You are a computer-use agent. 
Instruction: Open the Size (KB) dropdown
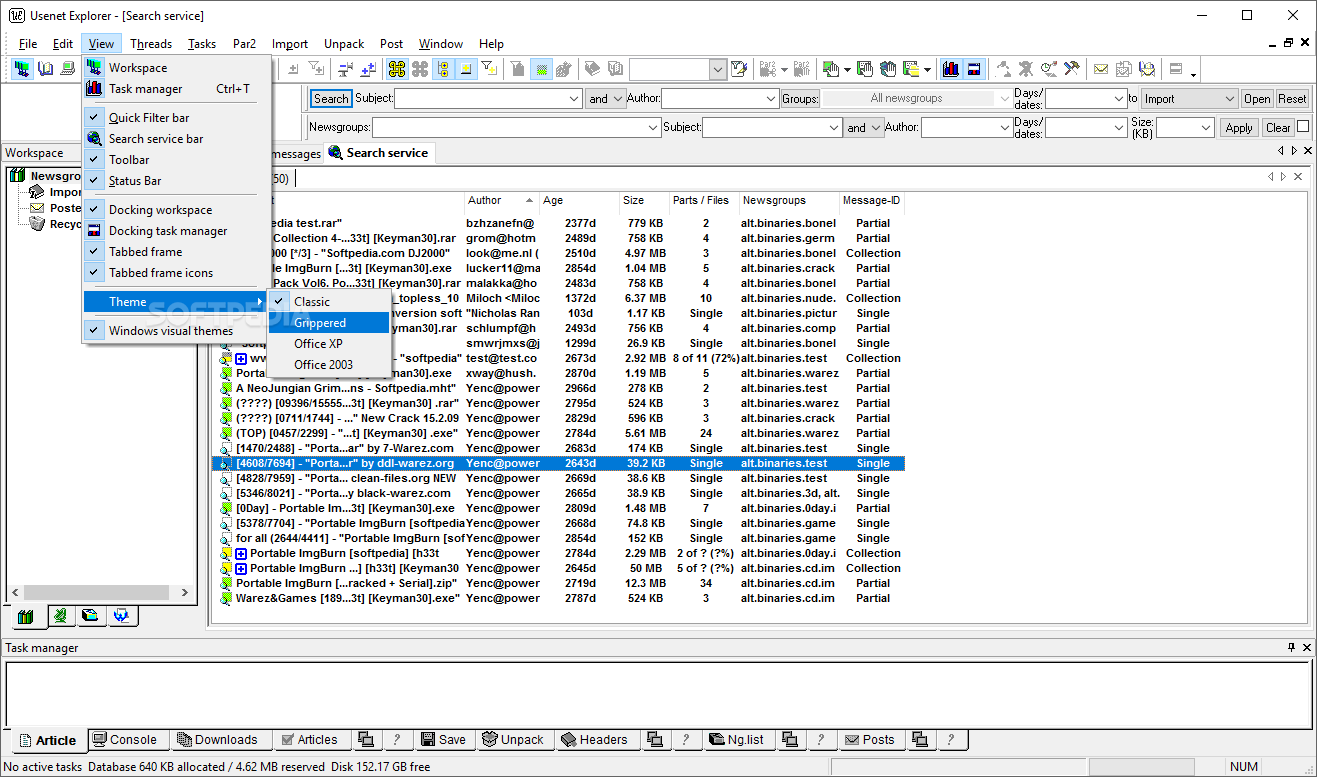click(1205, 128)
